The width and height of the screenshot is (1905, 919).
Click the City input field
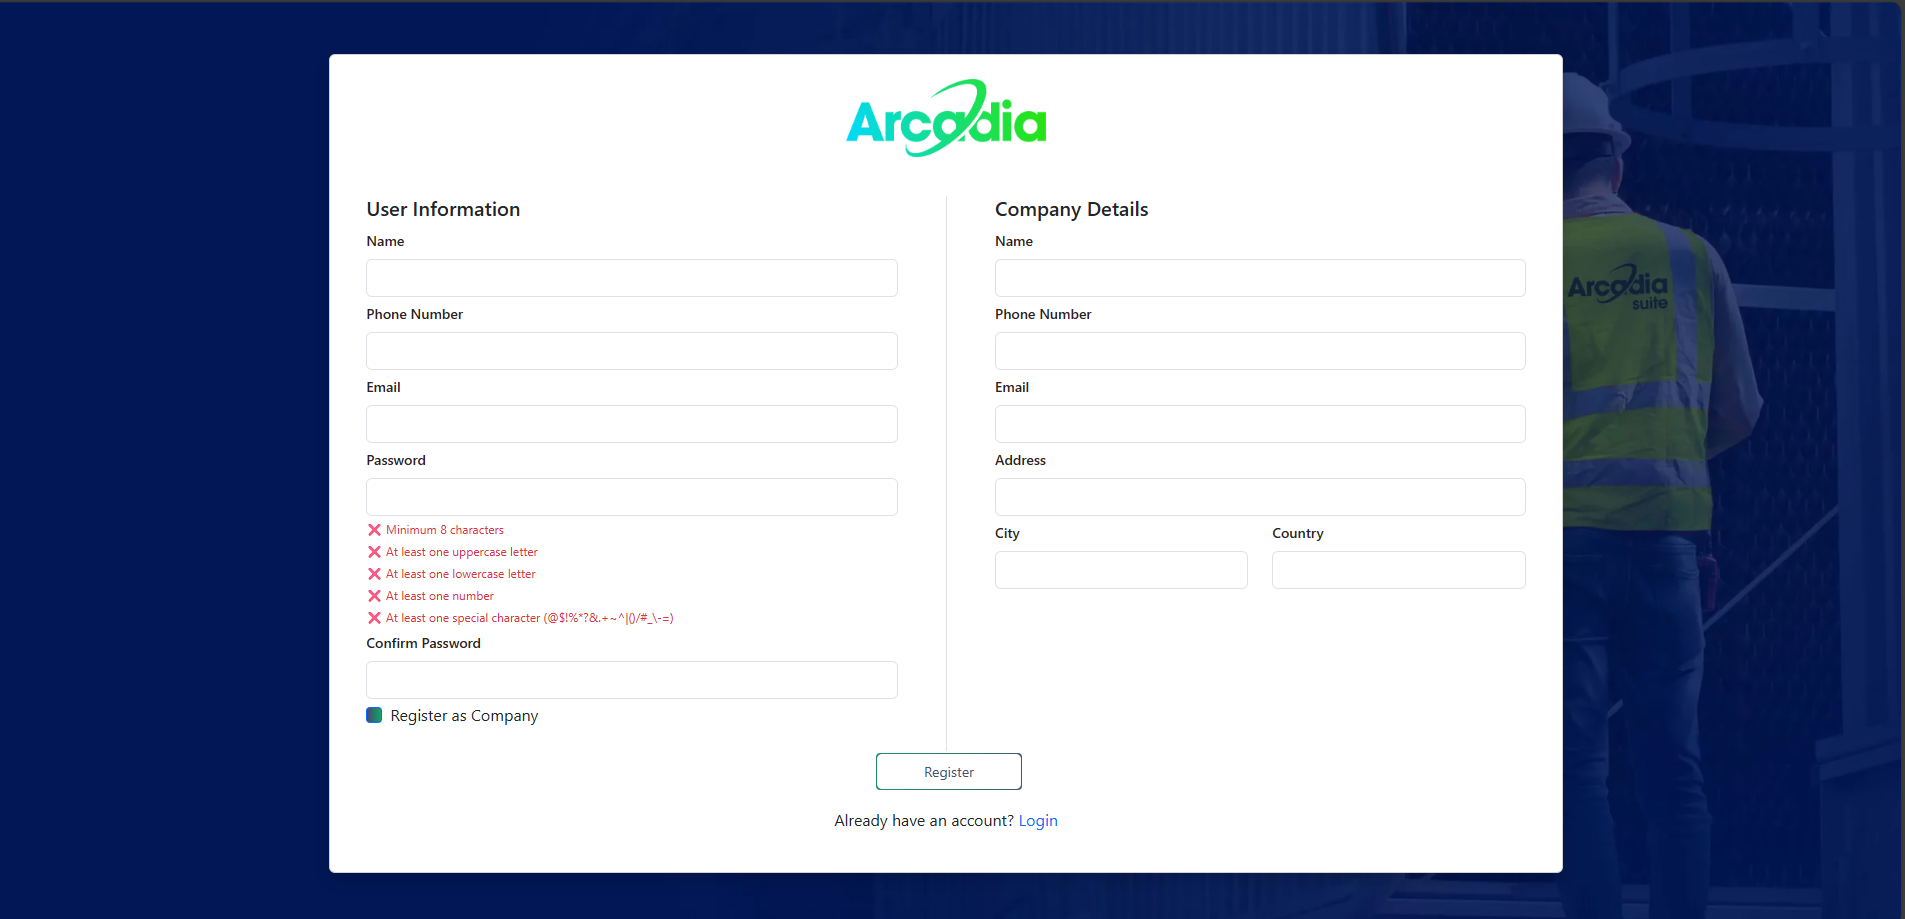point(1120,570)
